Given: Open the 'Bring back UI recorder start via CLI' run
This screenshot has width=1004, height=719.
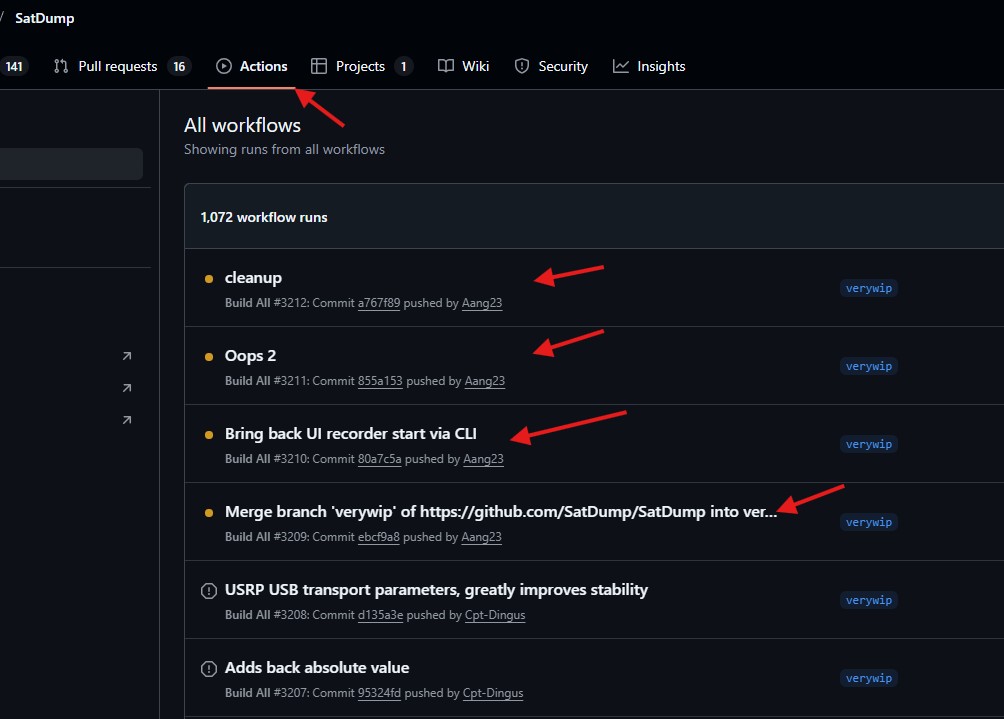Looking at the screenshot, I should 350,433.
